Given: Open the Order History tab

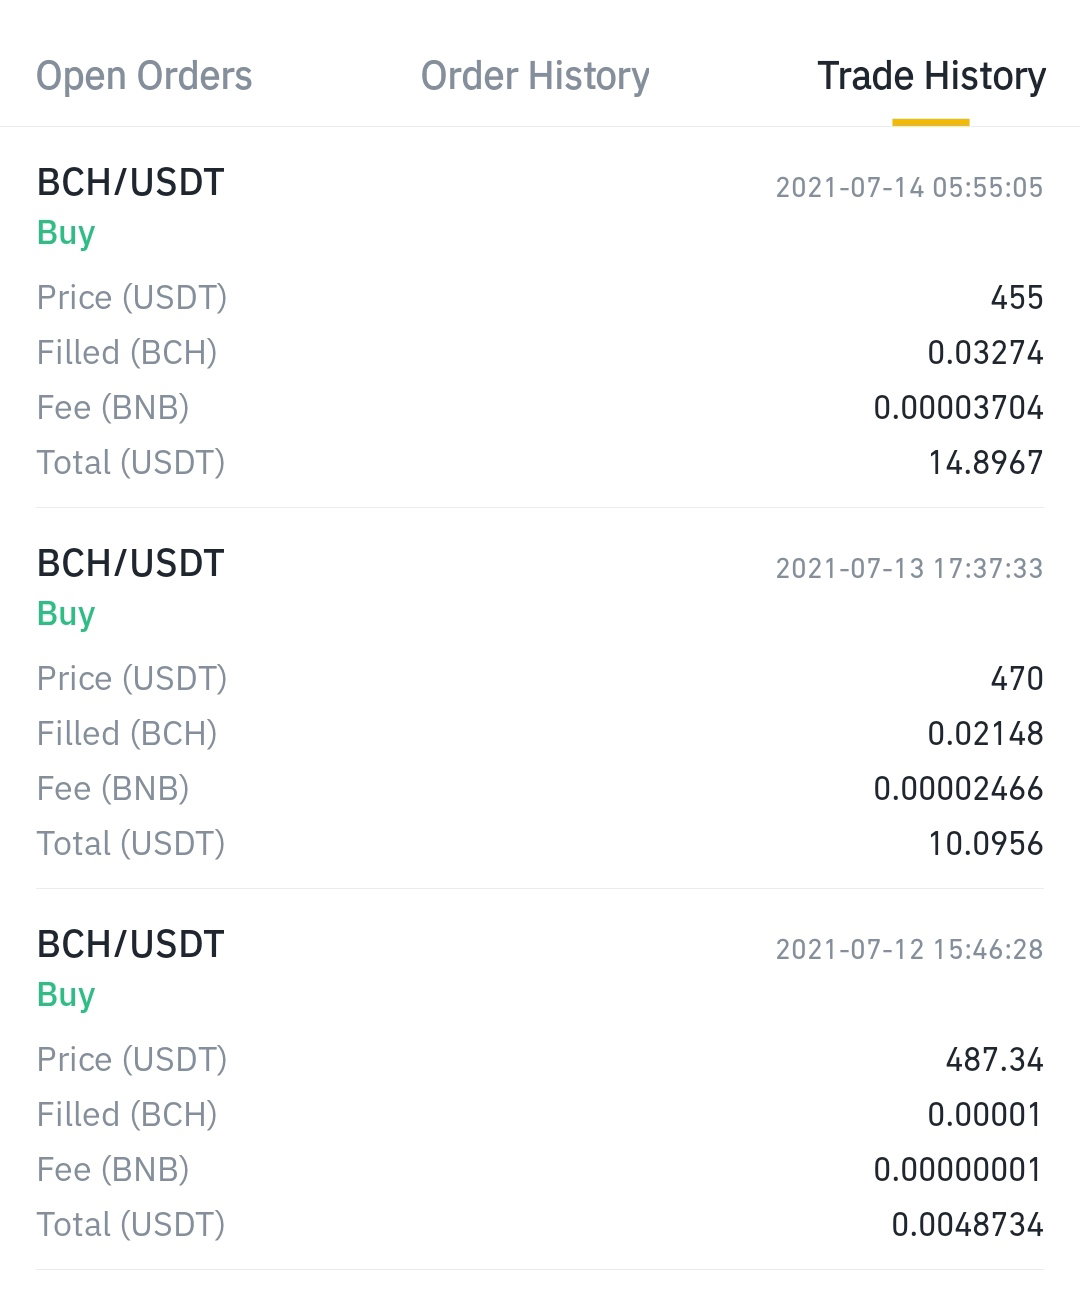Looking at the screenshot, I should pos(535,76).
